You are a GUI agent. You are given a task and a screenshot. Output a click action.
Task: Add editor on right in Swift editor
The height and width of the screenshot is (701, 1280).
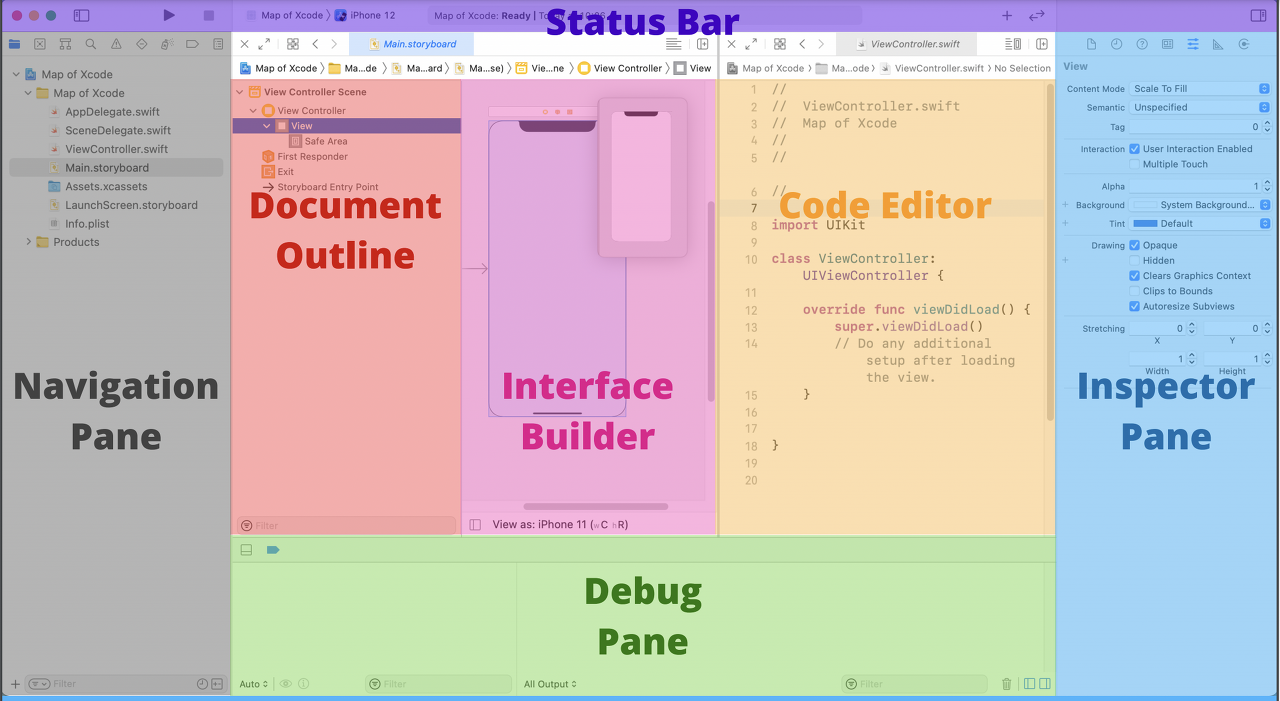(1042, 44)
